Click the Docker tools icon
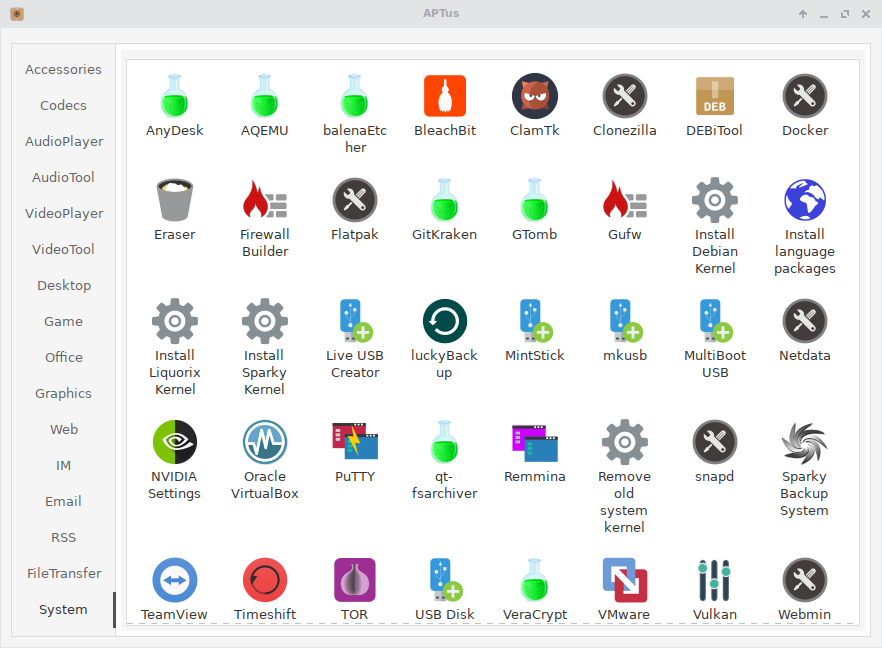882x648 pixels. (x=805, y=96)
